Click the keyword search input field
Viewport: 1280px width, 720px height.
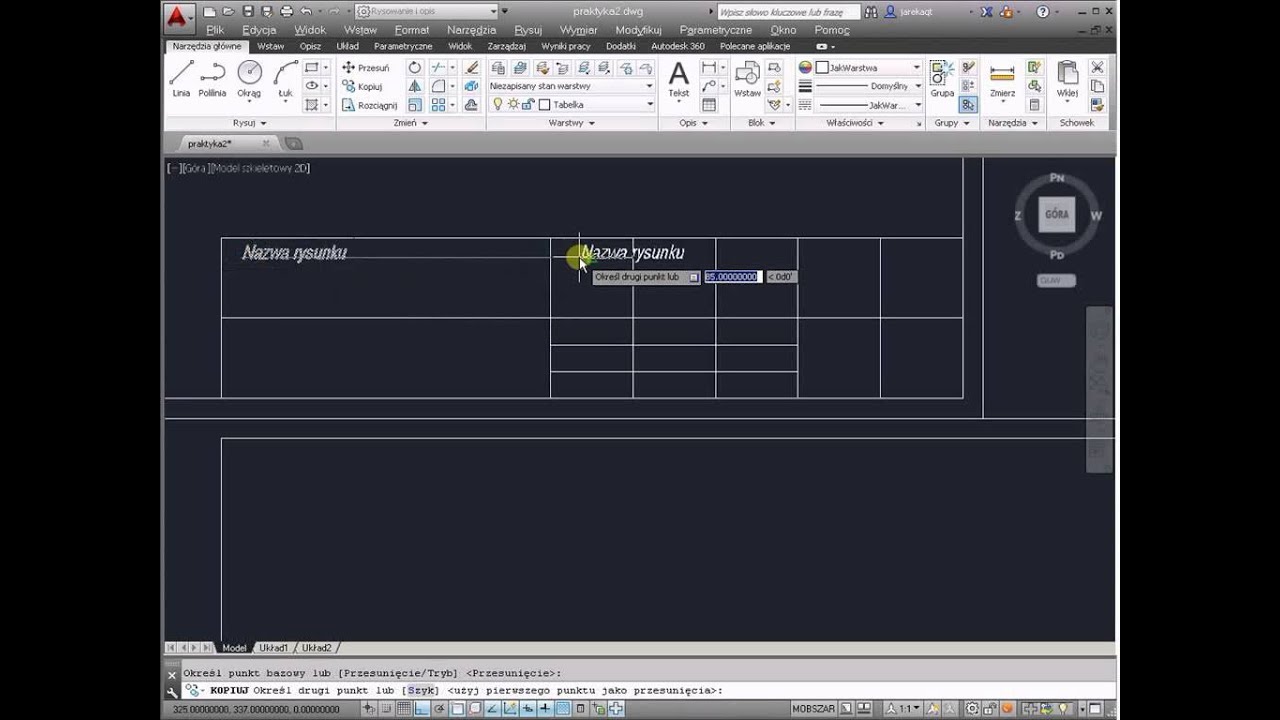click(x=788, y=12)
